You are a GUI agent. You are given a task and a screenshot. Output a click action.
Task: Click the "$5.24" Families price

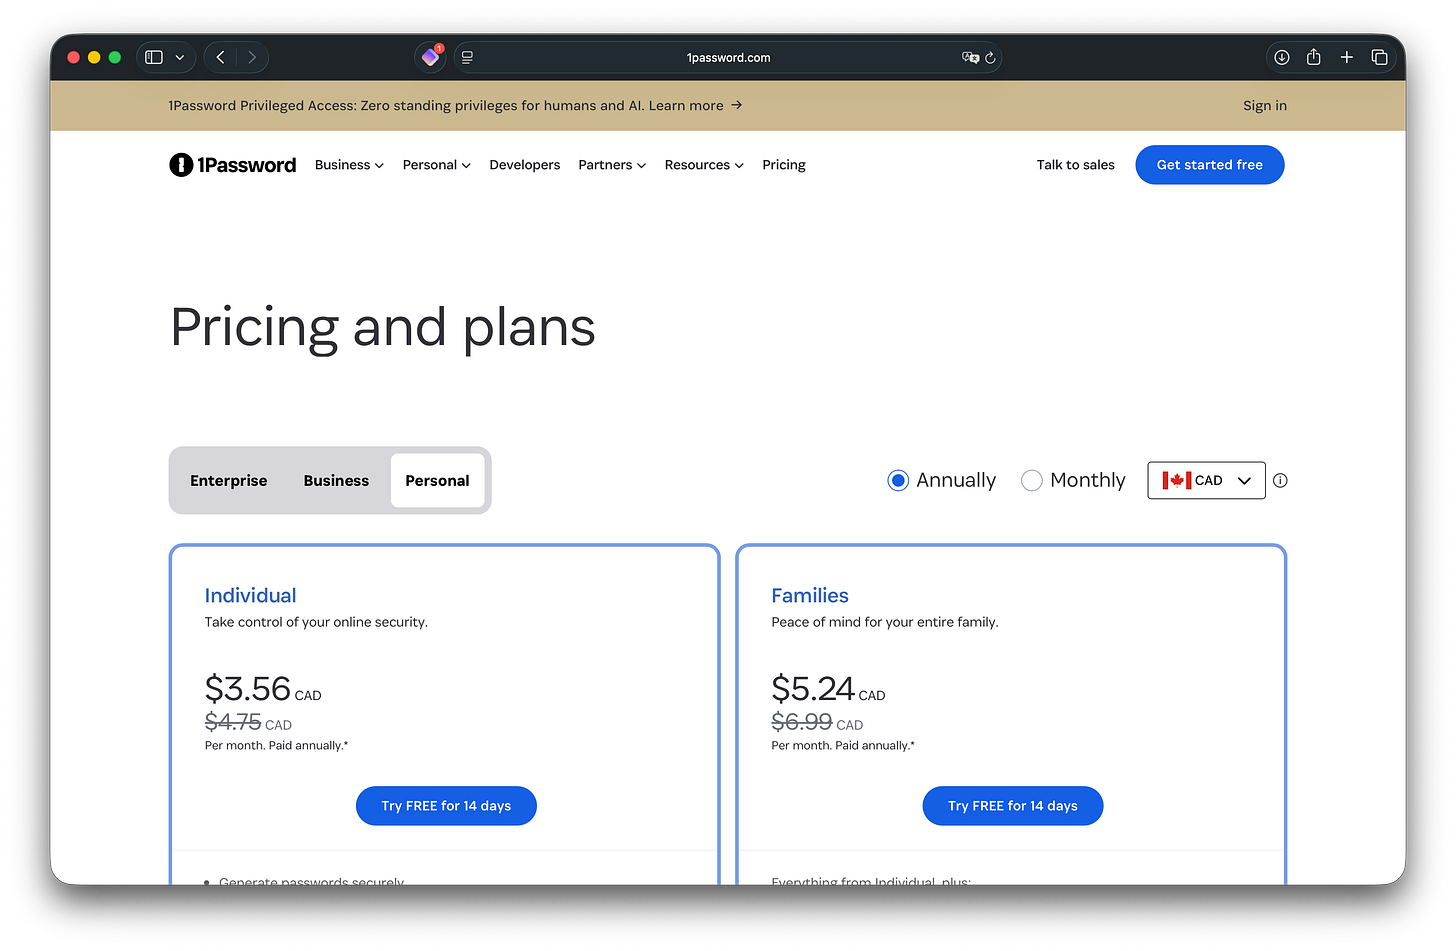[813, 689]
